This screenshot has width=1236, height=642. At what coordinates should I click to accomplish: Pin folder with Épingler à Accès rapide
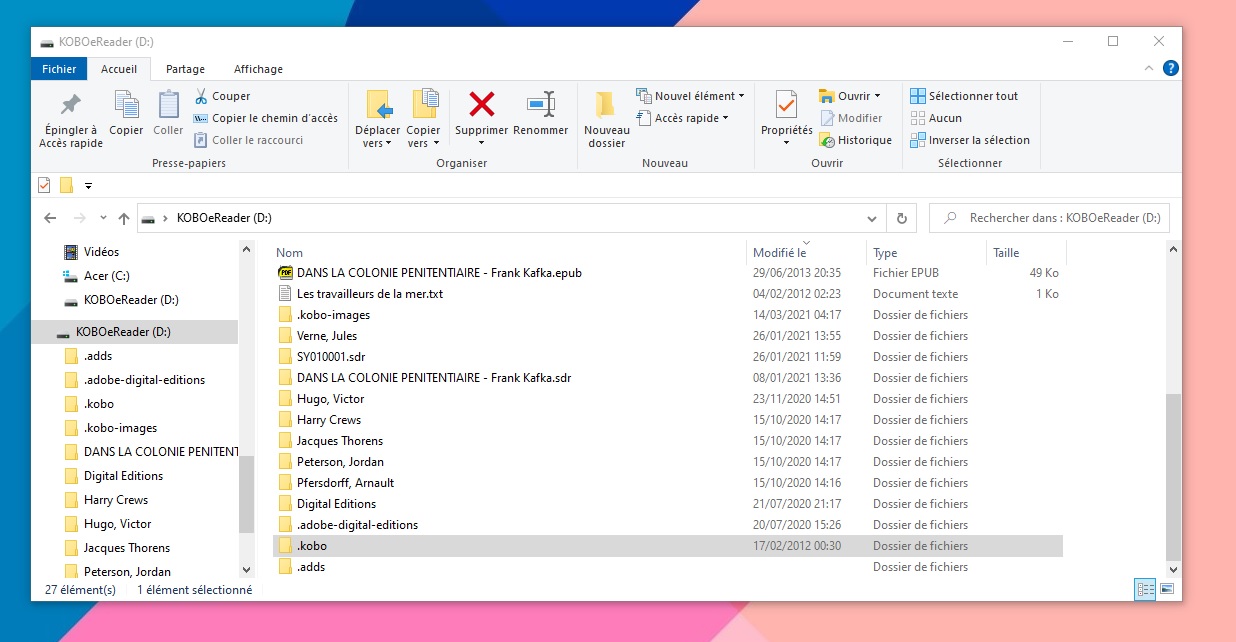(x=71, y=119)
